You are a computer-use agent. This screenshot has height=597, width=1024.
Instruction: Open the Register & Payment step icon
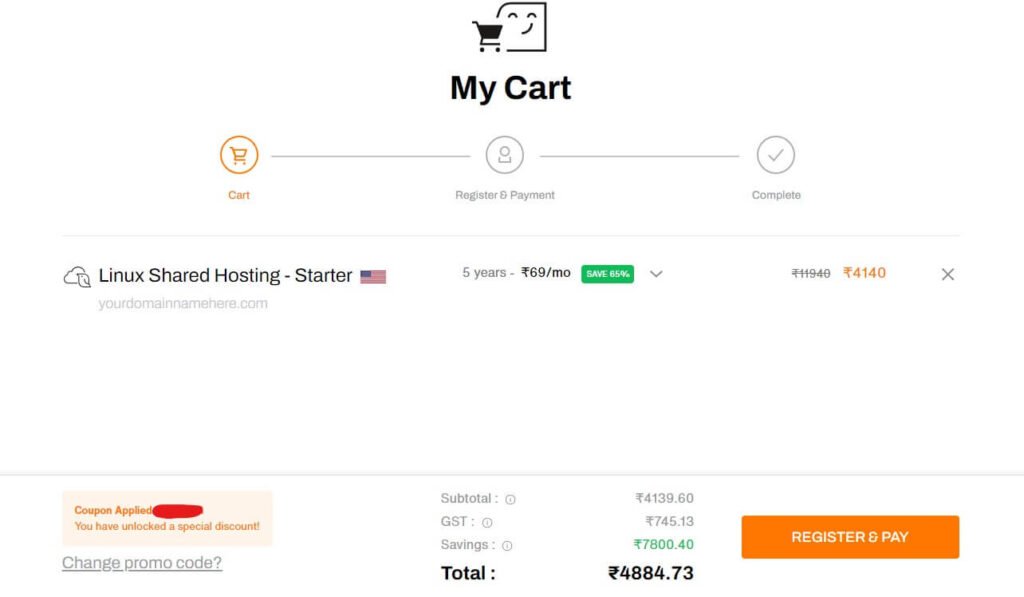(505, 155)
